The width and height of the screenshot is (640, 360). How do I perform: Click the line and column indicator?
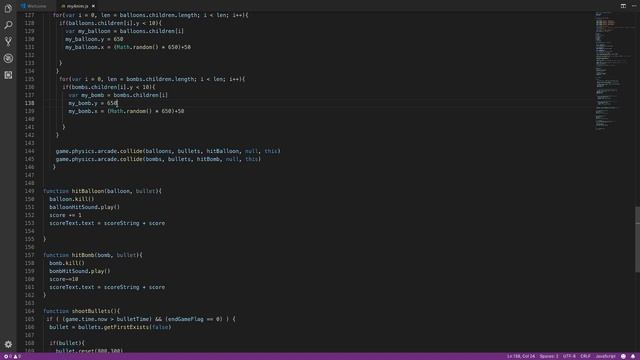521,356
